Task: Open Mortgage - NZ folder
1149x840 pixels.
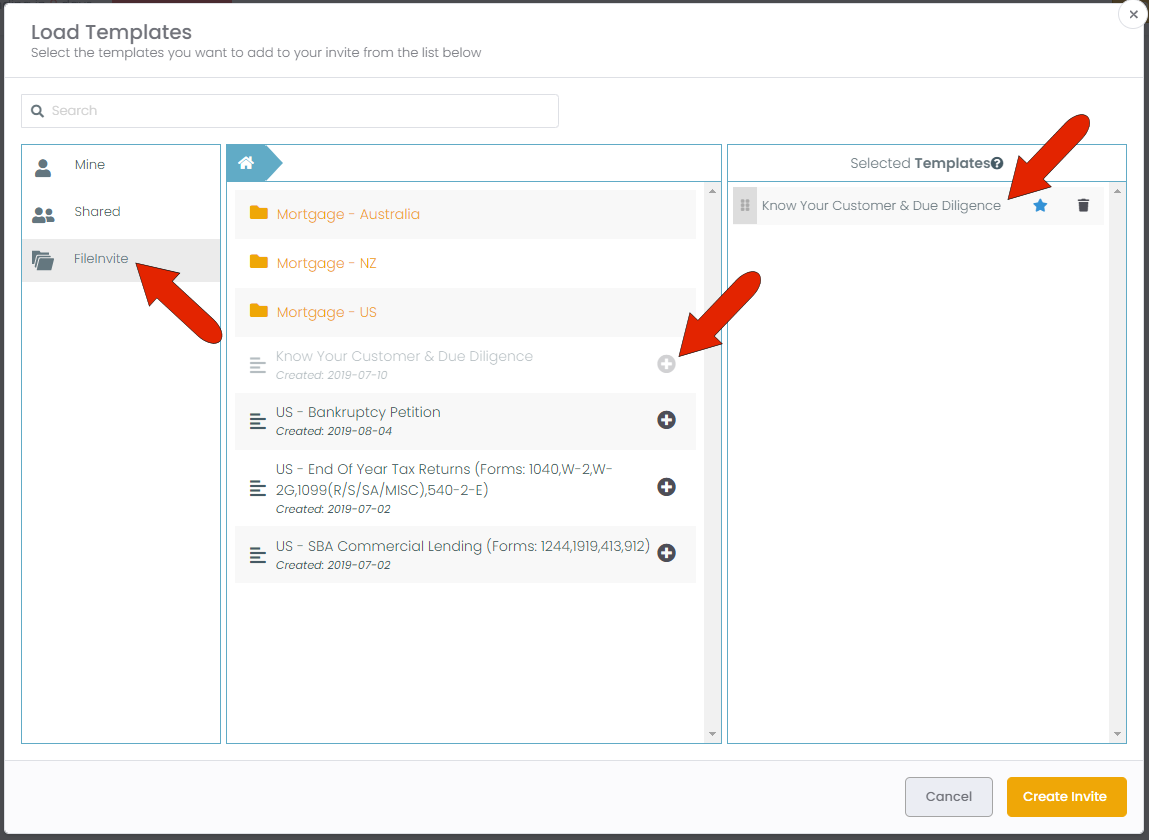Action: tap(326, 263)
